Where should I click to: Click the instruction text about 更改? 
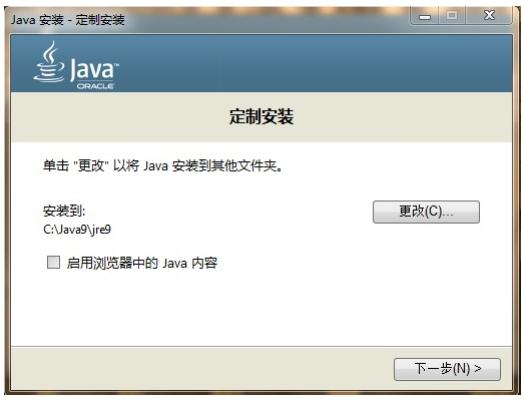pyautogui.click(x=163, y=165)
